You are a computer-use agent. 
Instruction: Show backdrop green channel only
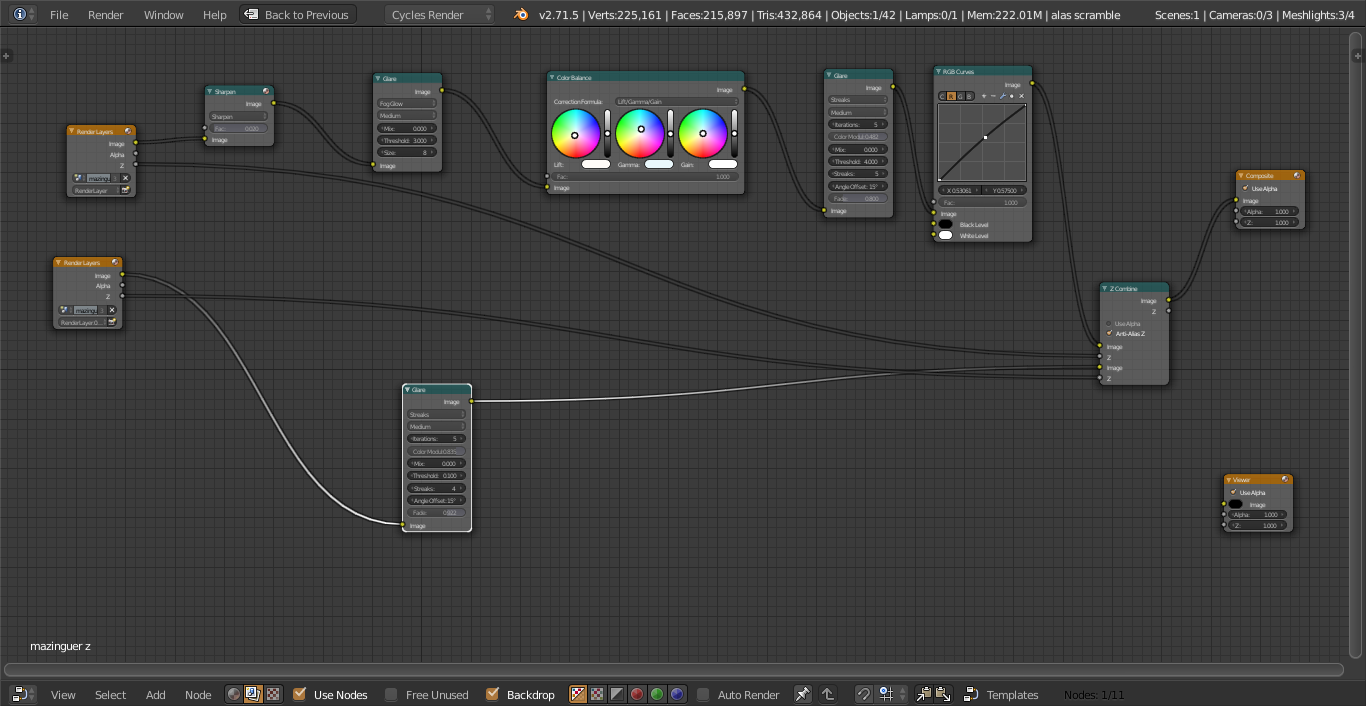tap(657, 694)
